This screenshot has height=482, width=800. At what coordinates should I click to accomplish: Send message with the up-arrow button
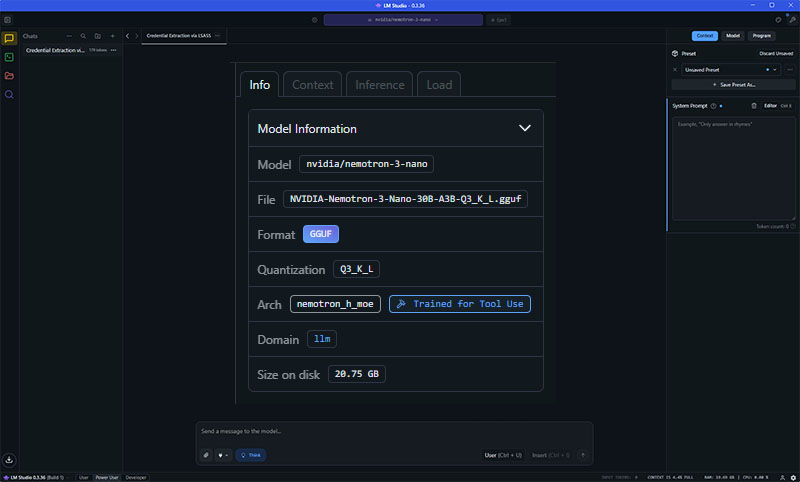pos(583,455)
